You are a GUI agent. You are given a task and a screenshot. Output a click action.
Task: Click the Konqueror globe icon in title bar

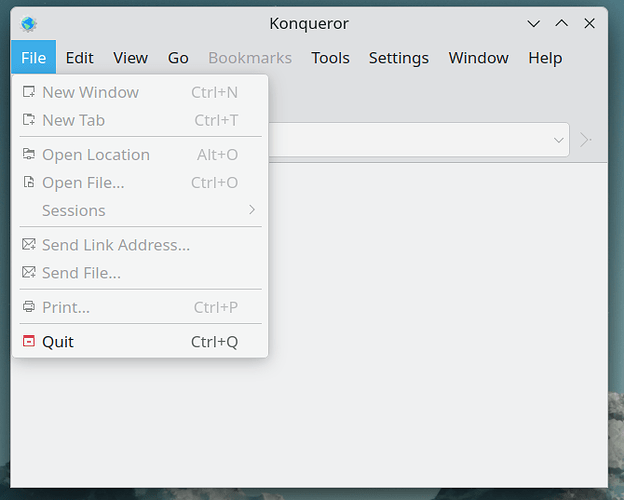click(x=29, y=24)
